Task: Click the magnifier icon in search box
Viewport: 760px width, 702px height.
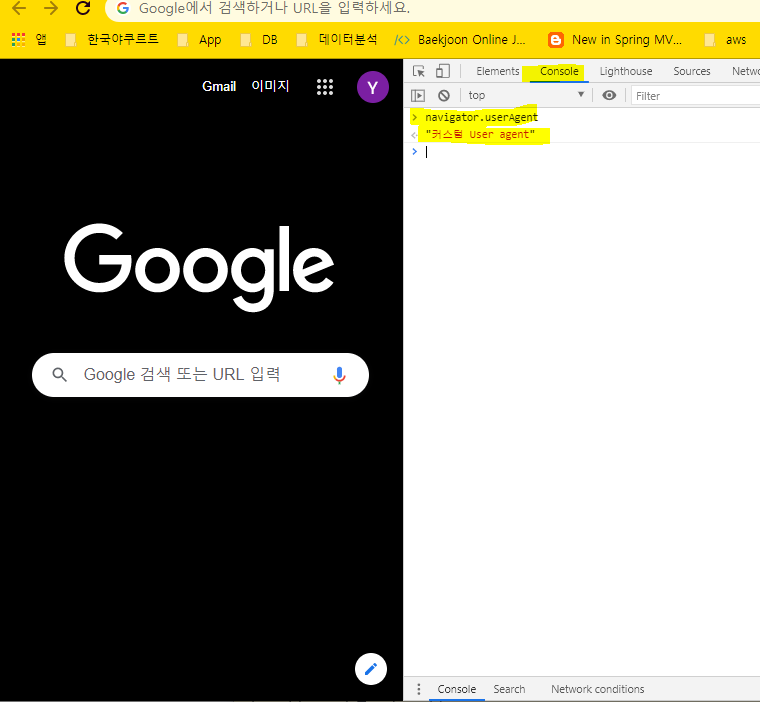Action: click(x=60, y=375)
